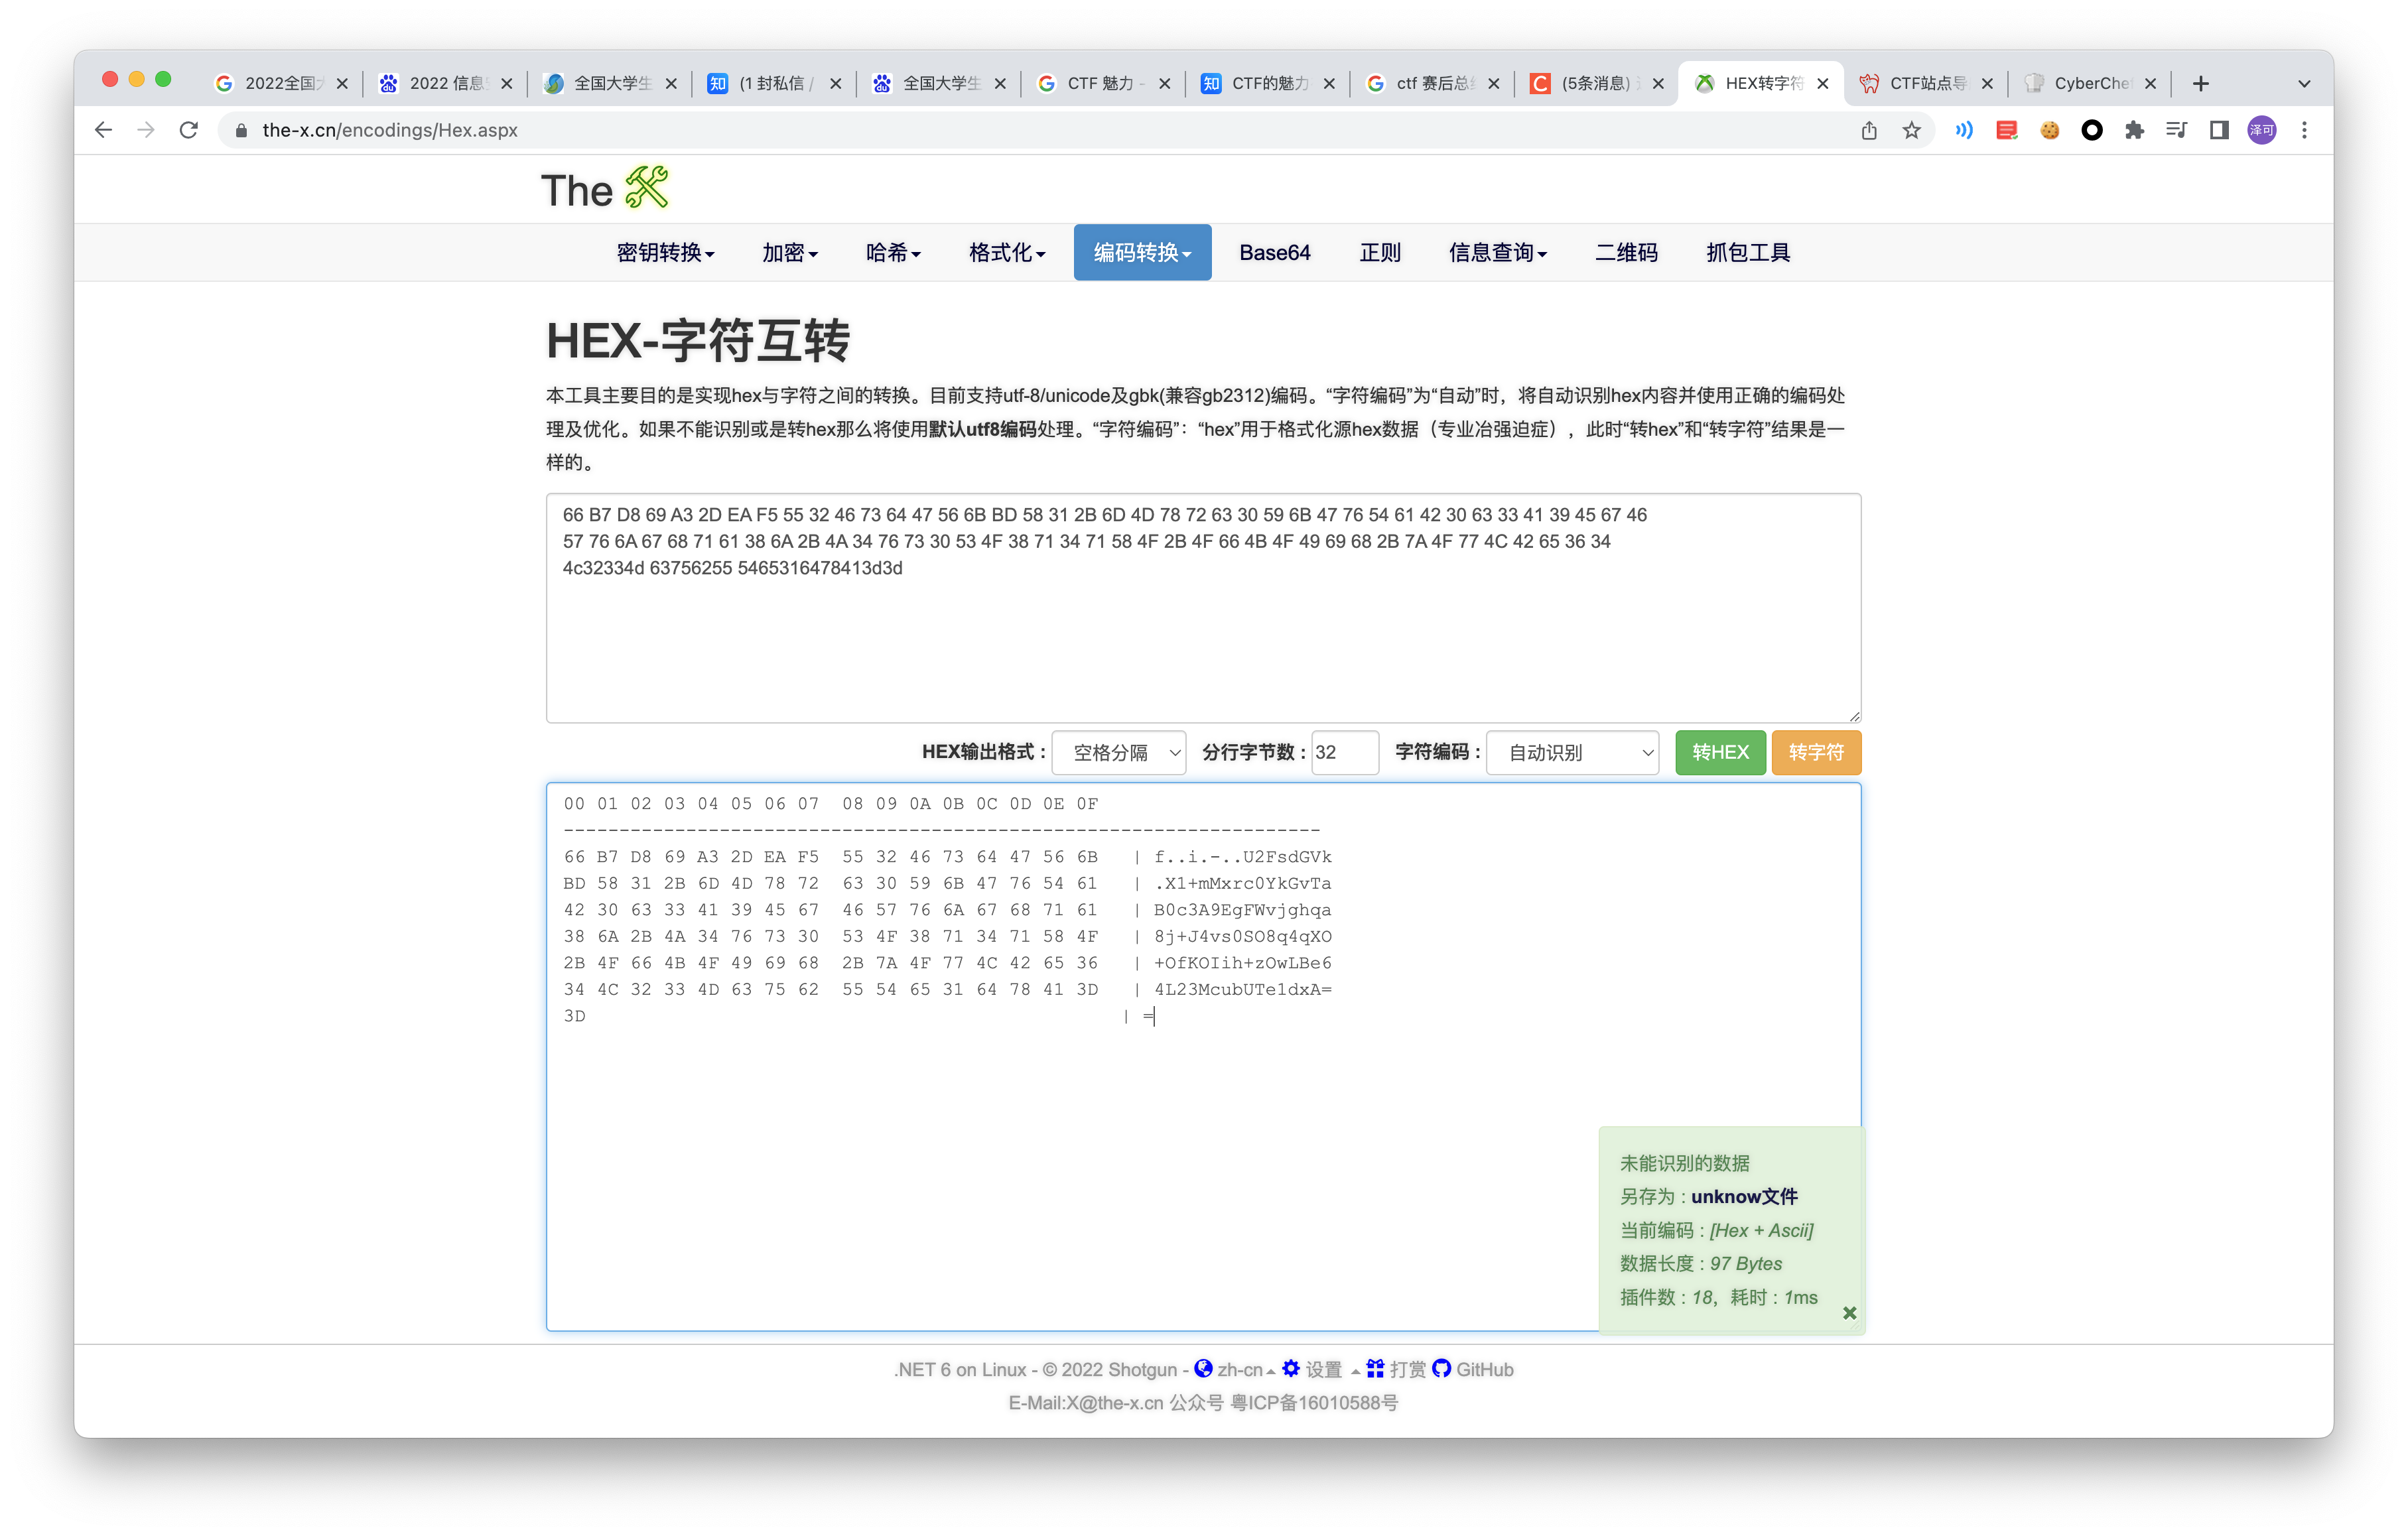
Task: Open a new tab with plus icon
Action: click(2200, 84)
